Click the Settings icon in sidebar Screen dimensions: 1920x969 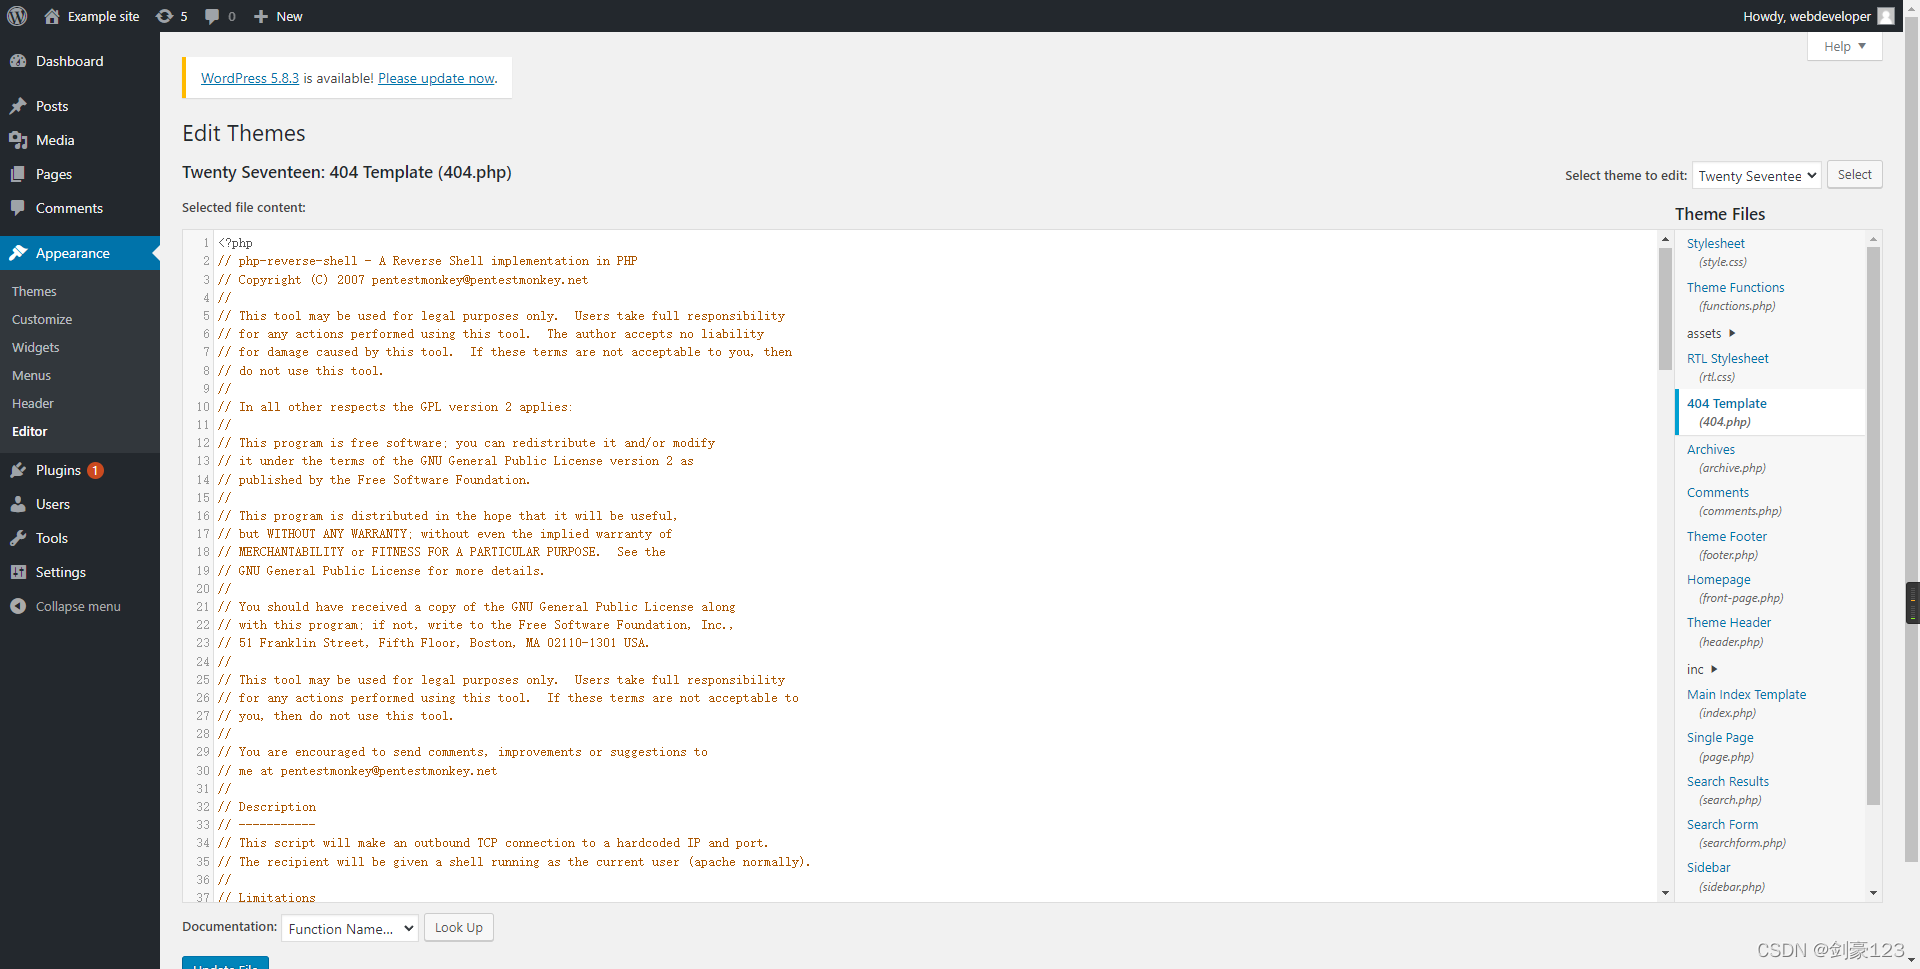(18, 572)
